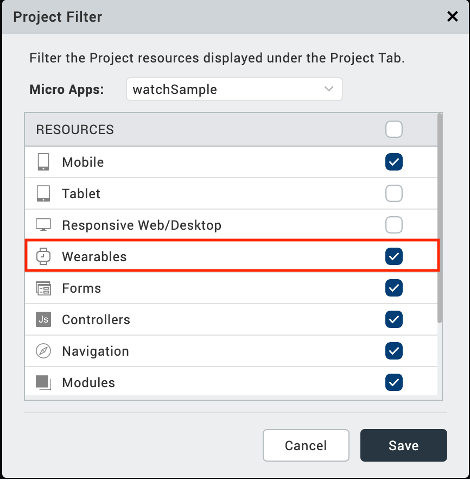Select the Navigation resource row

pyautogui.click(x=231, y=351)
